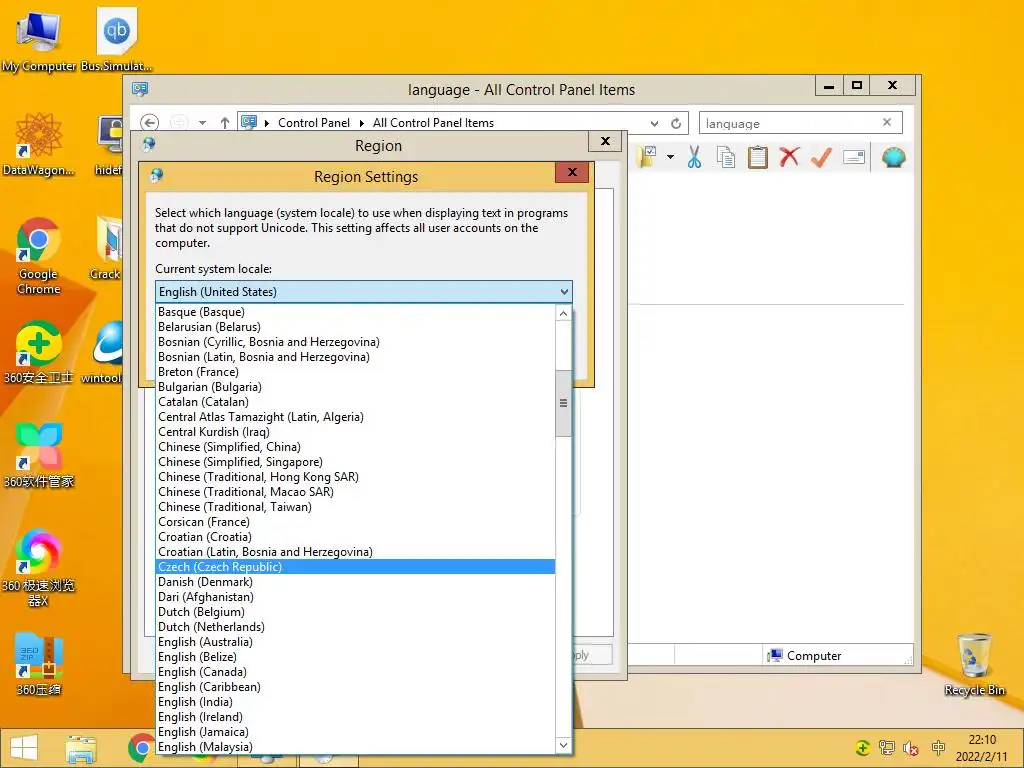
Task: Open recent locations dropdown arrow
Action: [202, 123]
